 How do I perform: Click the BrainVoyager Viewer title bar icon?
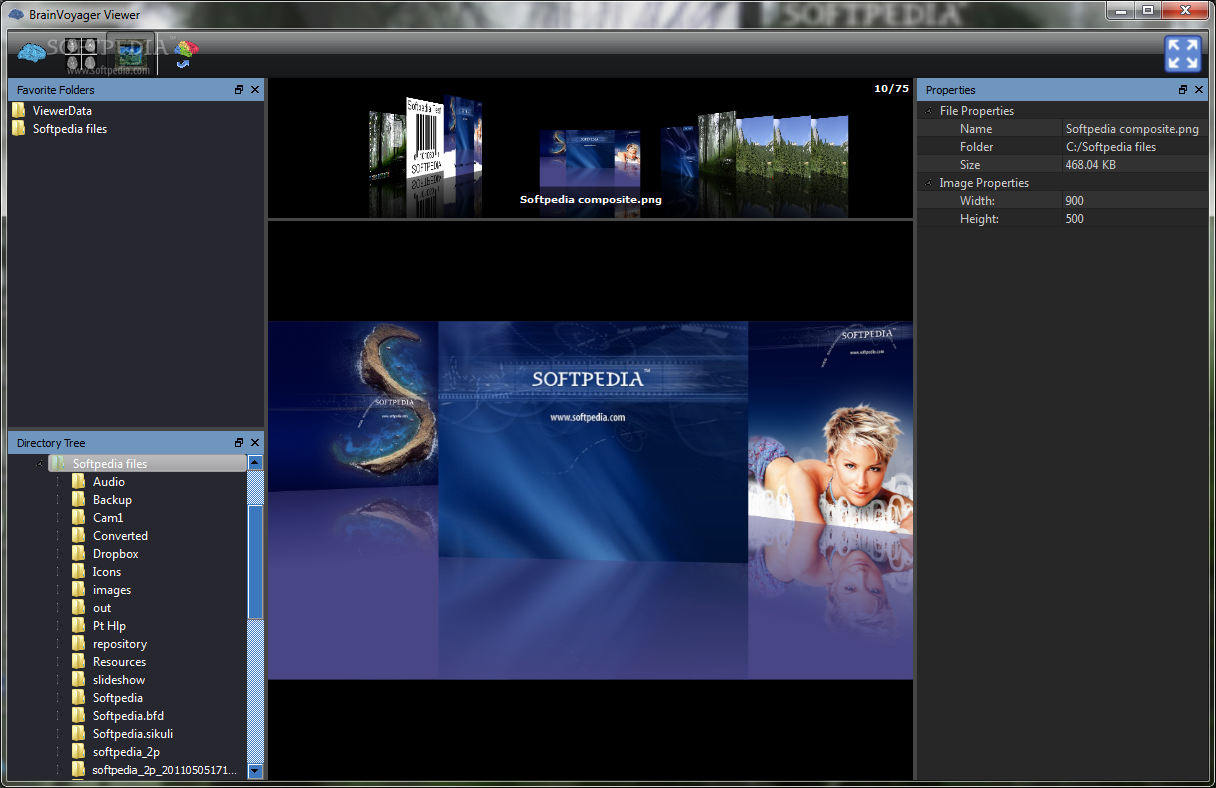[x=15, y=14]
